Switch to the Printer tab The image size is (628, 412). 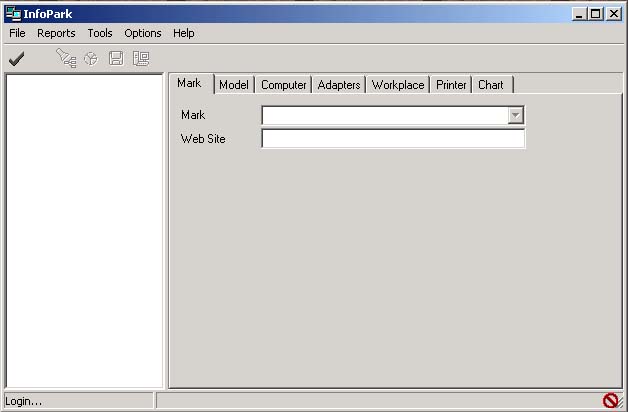pos(451,85)
